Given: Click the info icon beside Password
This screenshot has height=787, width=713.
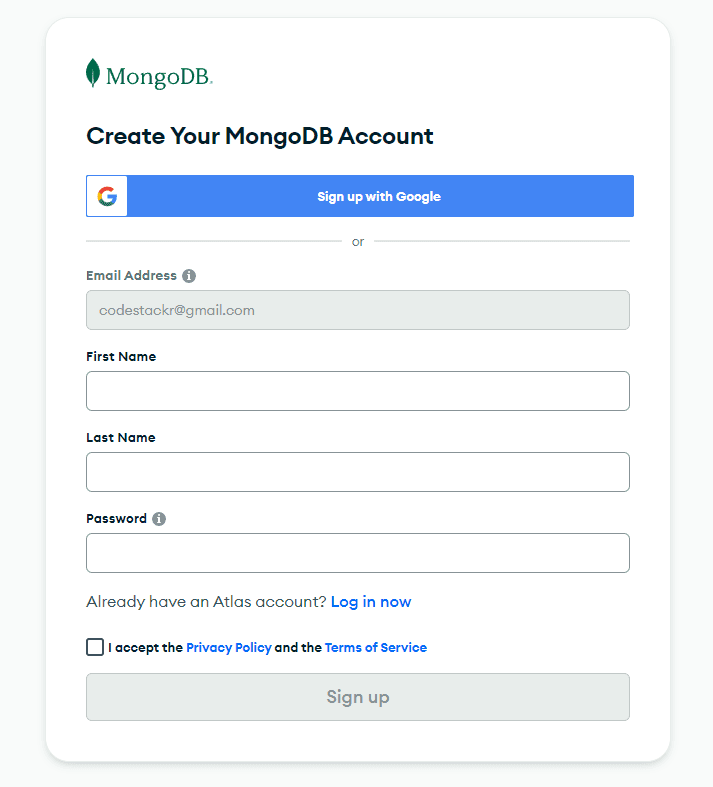Looking at the screenshot, I should point(159,519).
